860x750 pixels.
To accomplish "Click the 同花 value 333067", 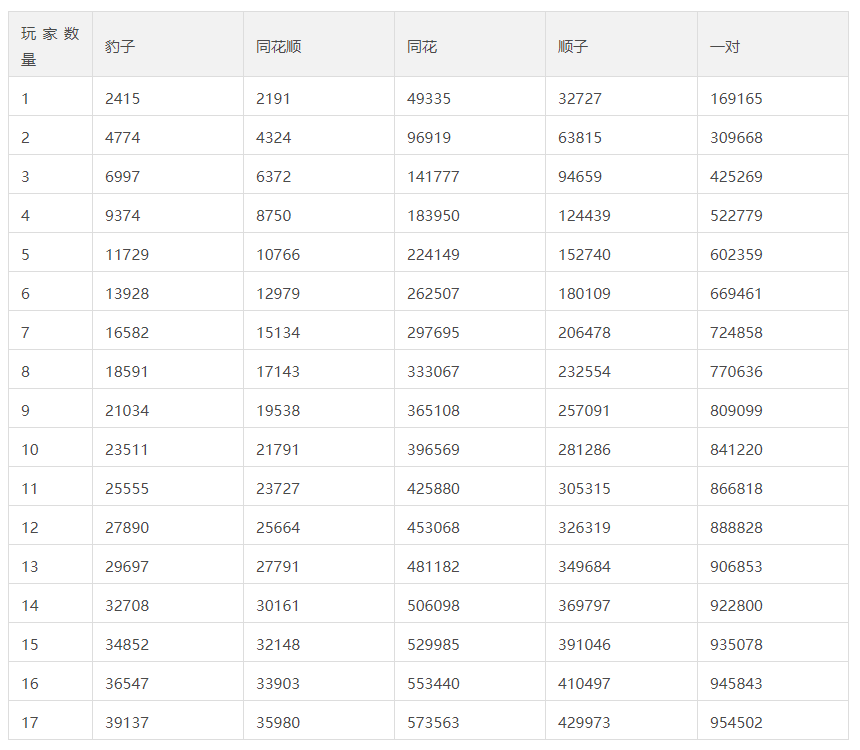I will (433, 372).
